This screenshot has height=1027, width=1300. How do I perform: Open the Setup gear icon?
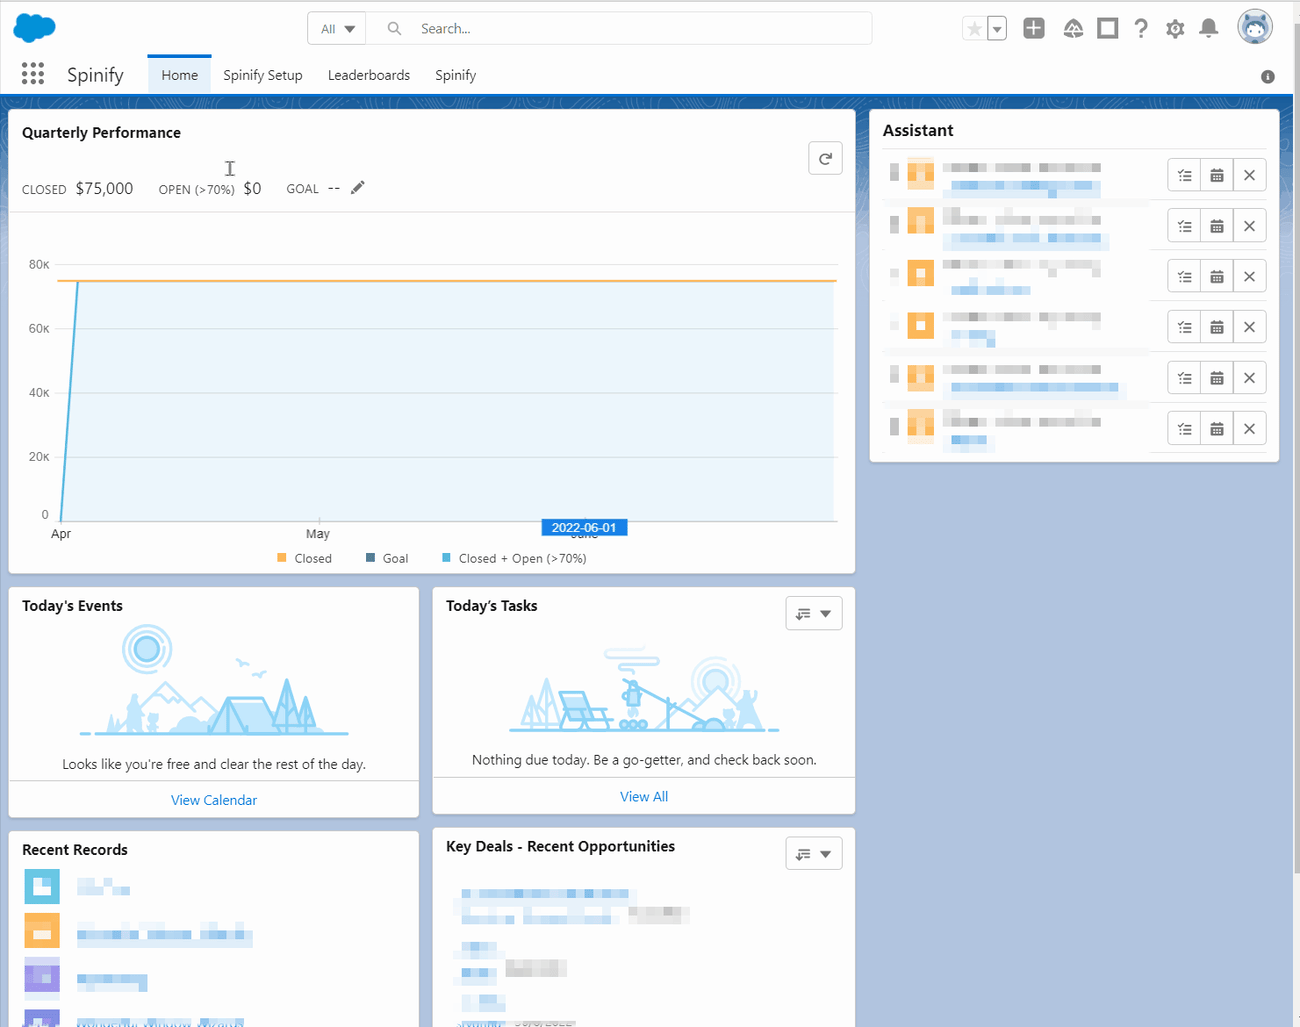coord(1175,29)
